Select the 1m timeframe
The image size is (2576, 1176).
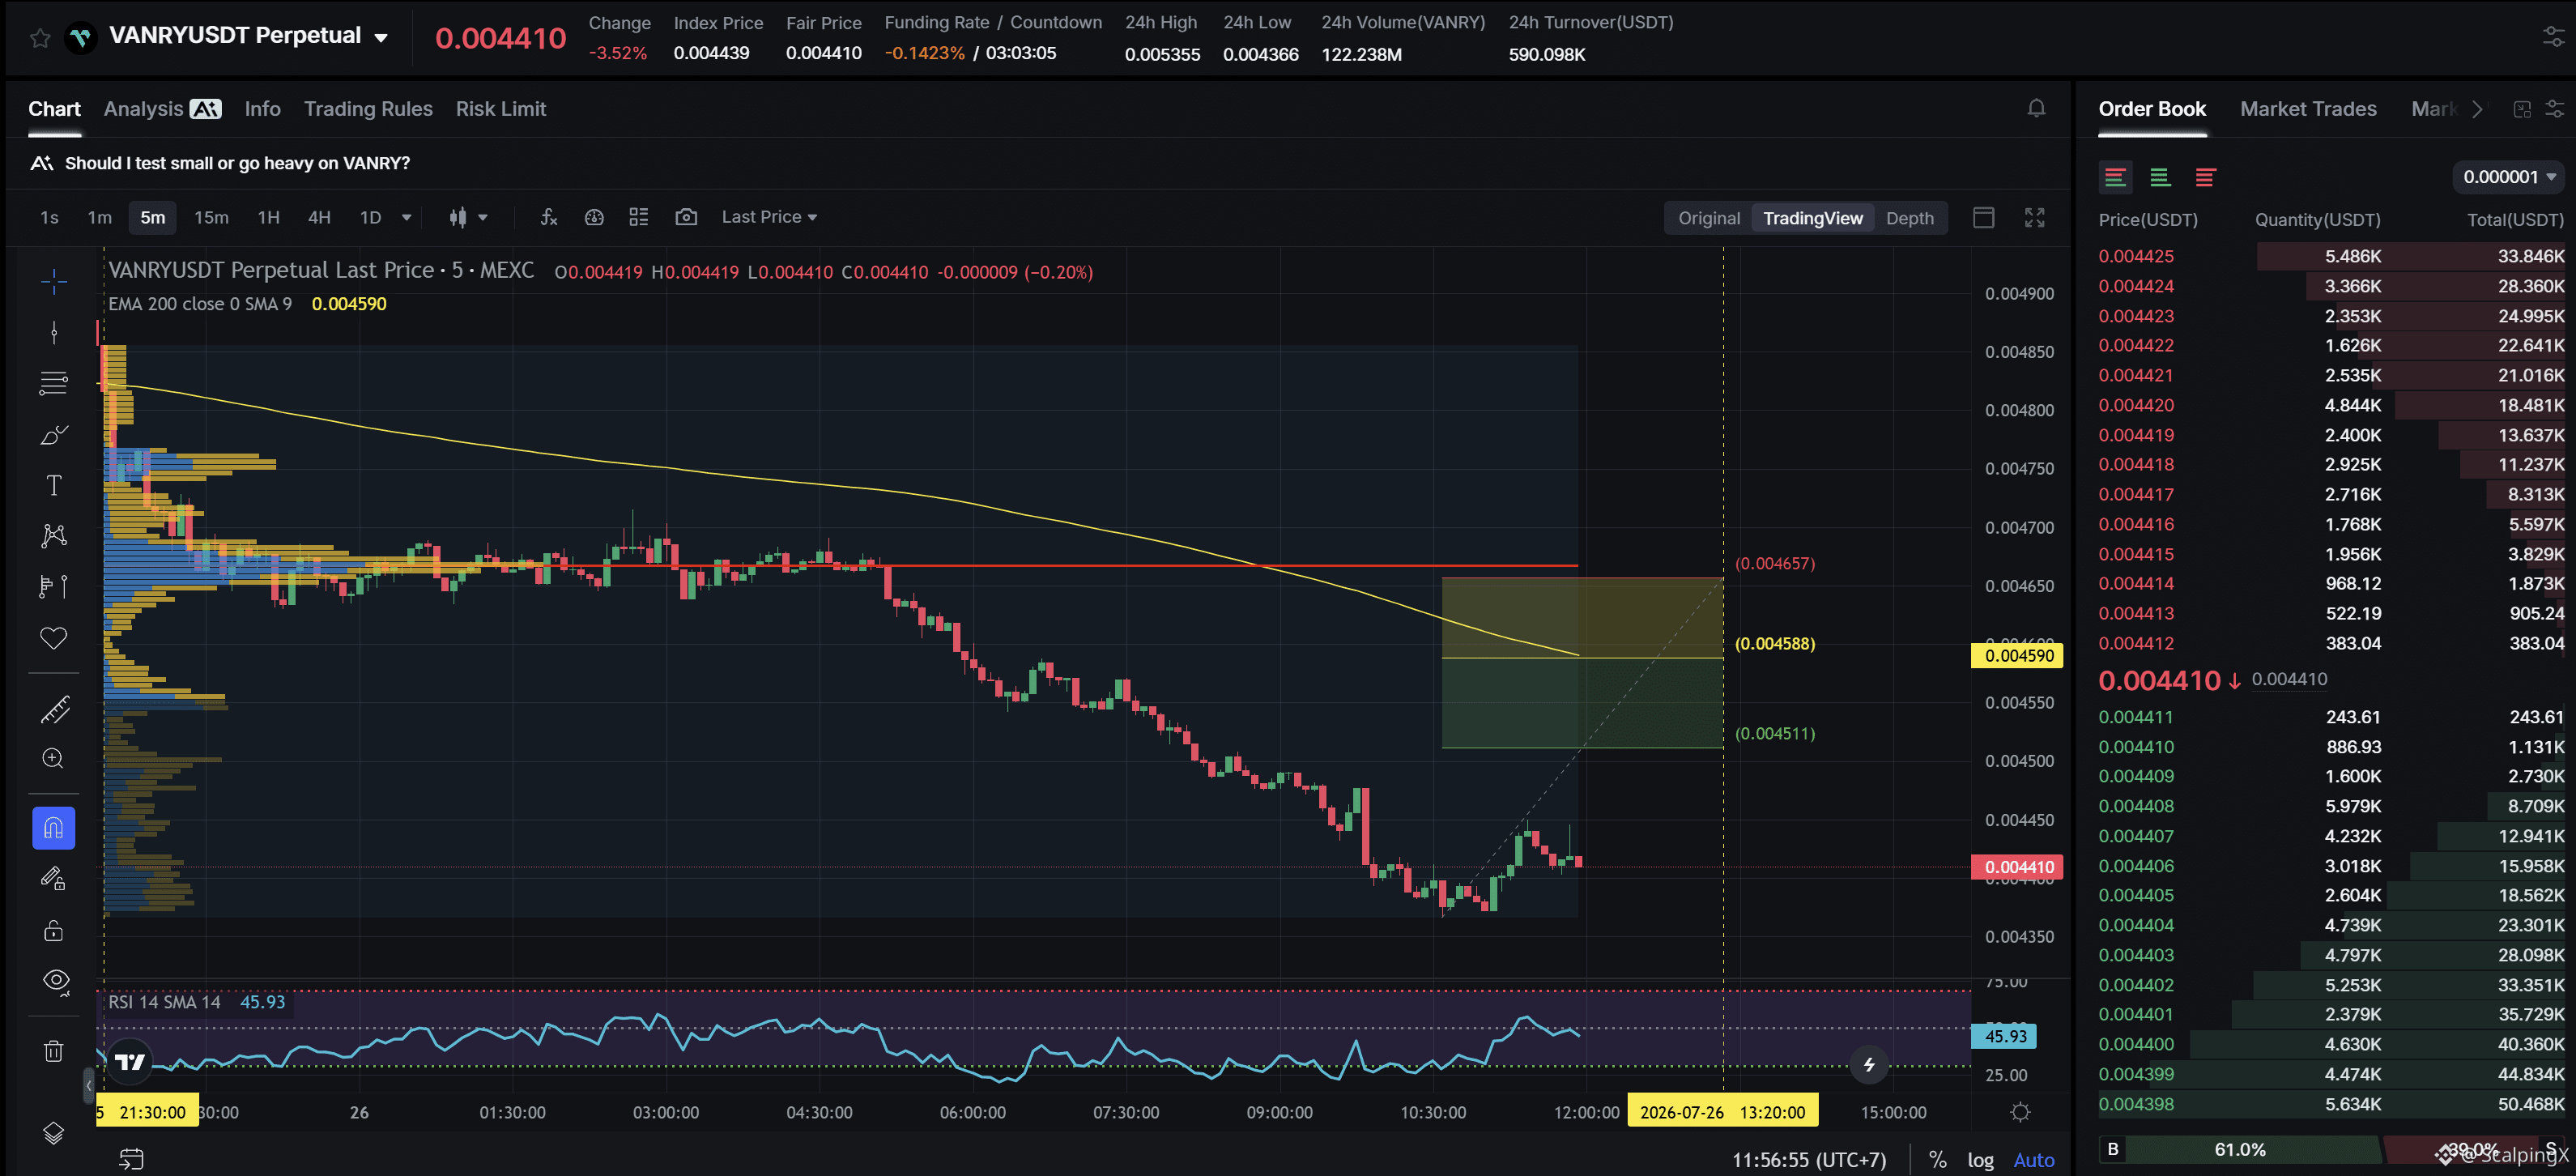pyautogui.click(x=99, y=217)
